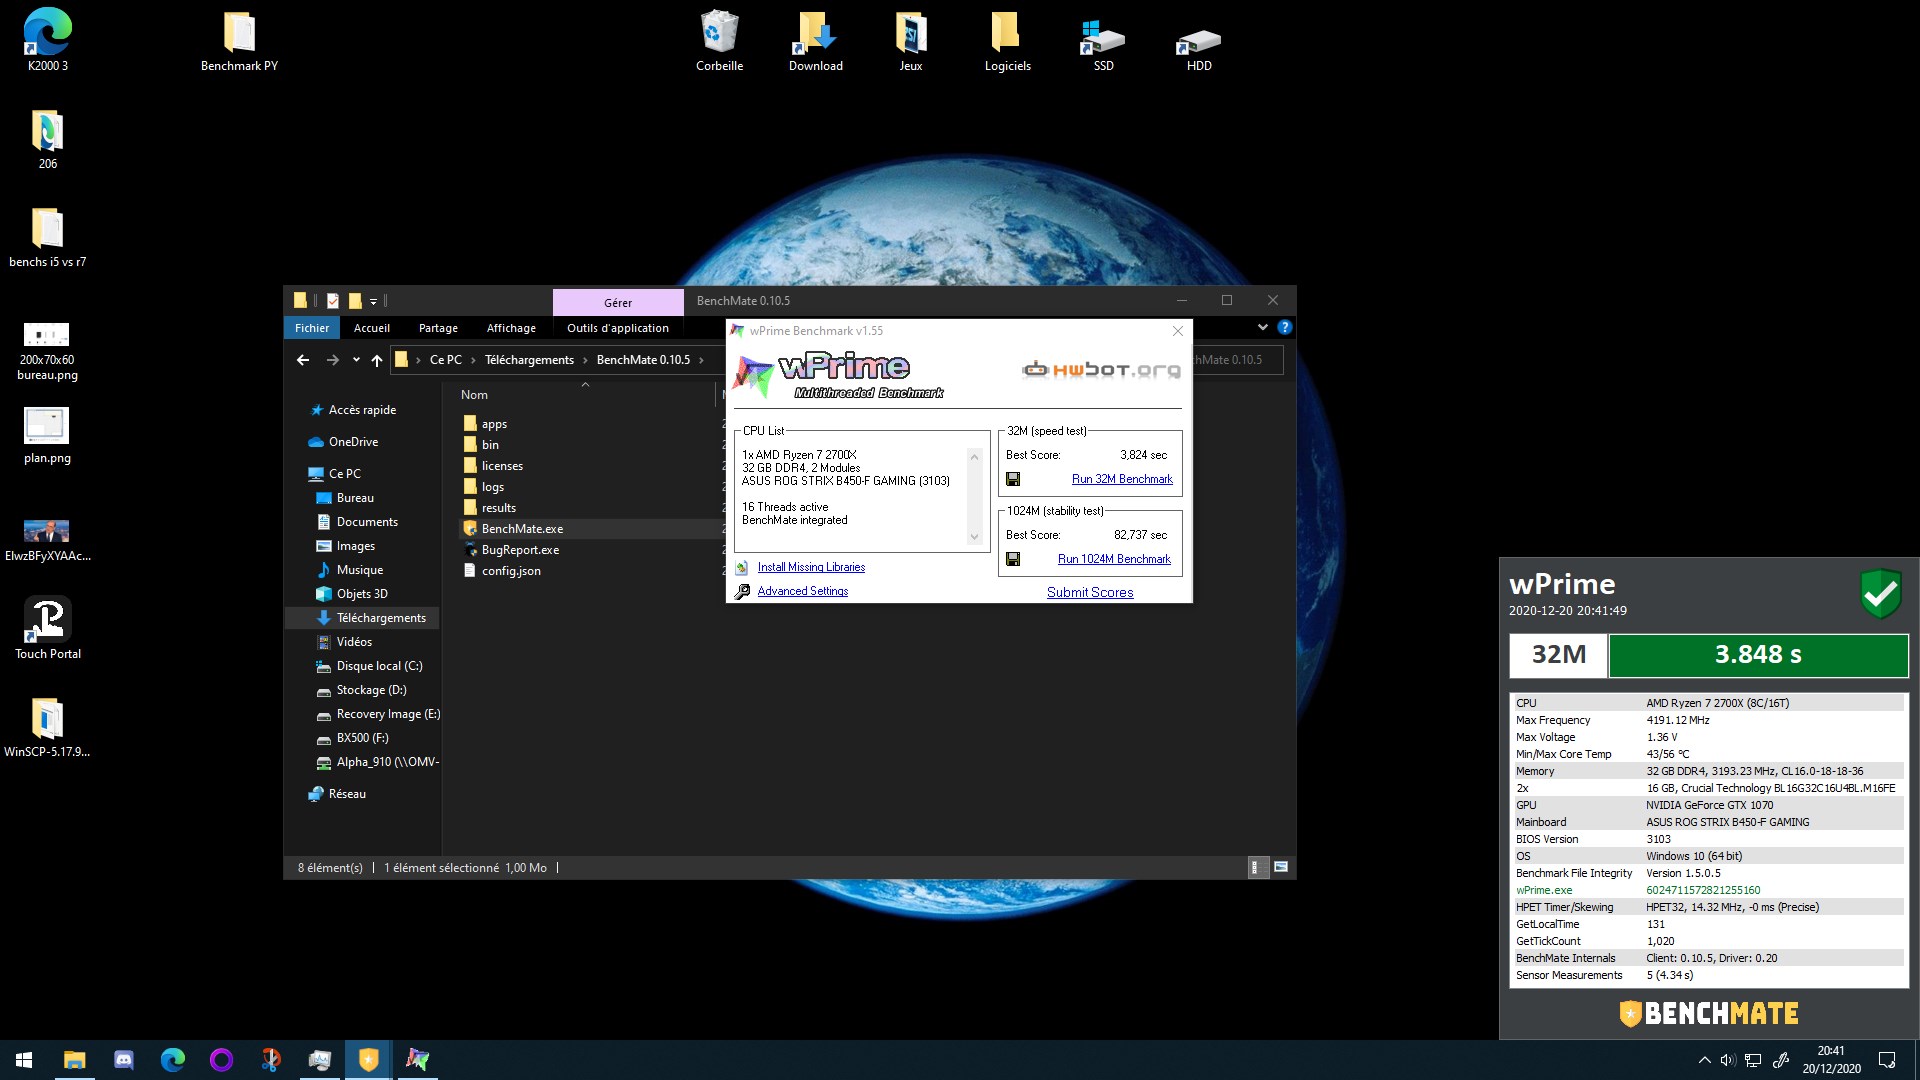Open the Windows Start menu
1920x1080 pixels.
24,1060
